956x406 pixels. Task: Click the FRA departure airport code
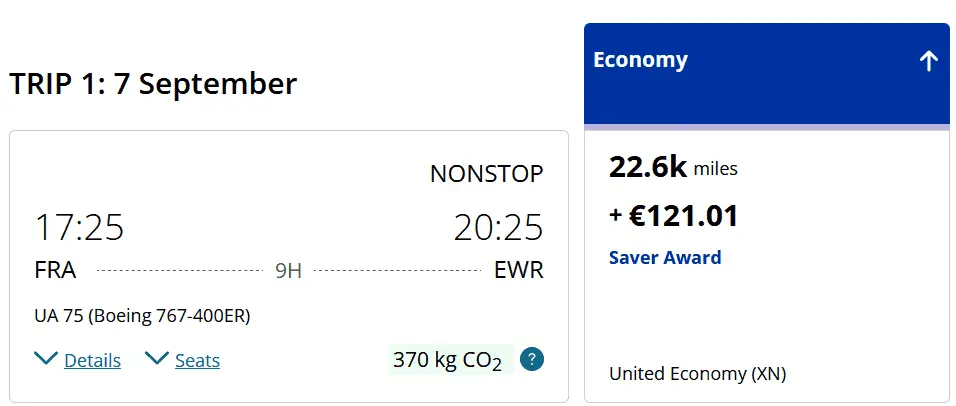(x=55, y=270)
